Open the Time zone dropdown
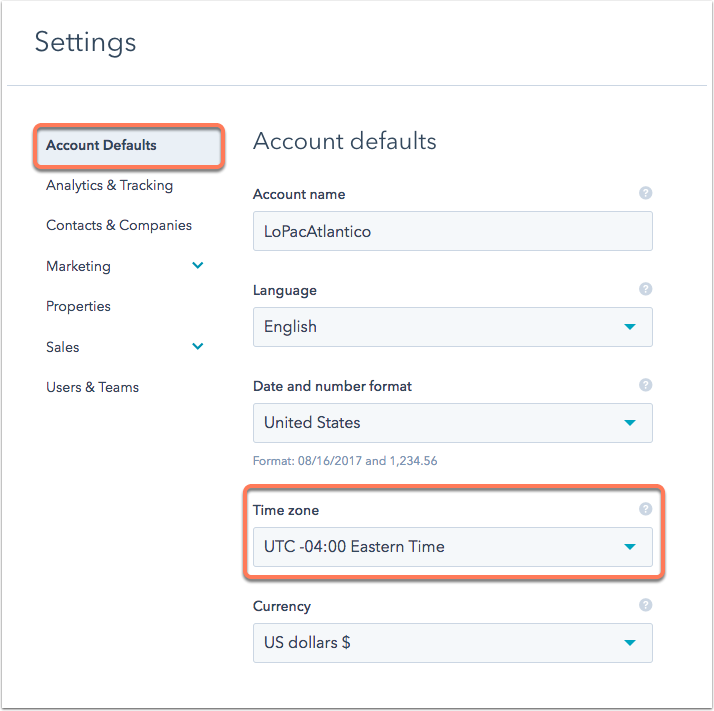714x711 pixels. 453,547
